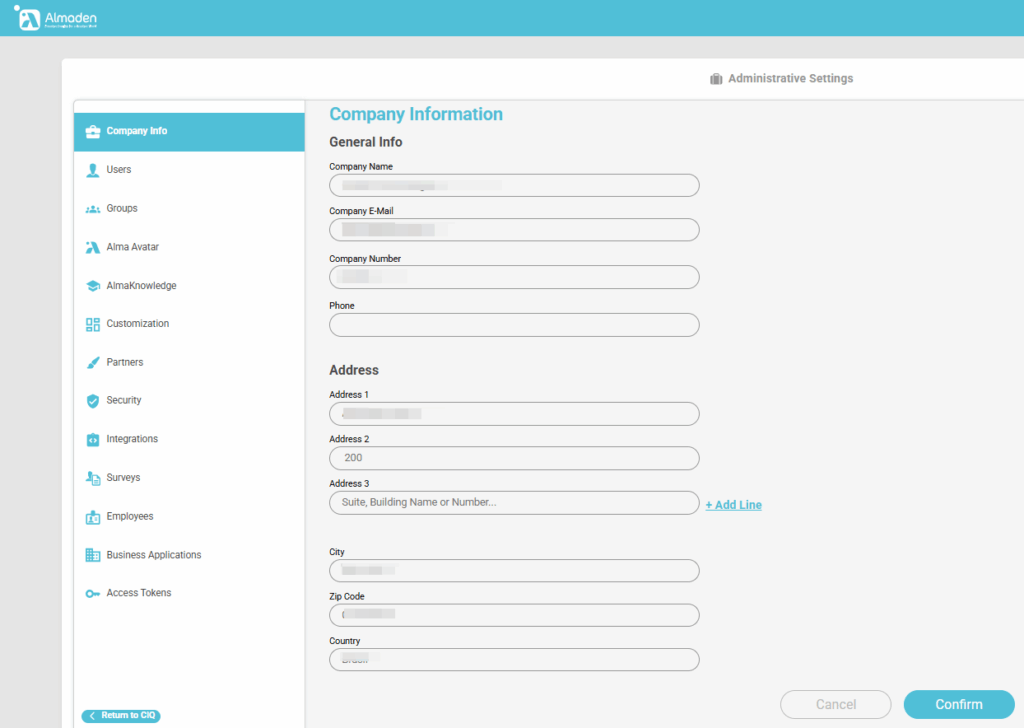Viewport: 1024px width, 728px height.
Task: Open the Surveys menu item
Action: [123, 478]
